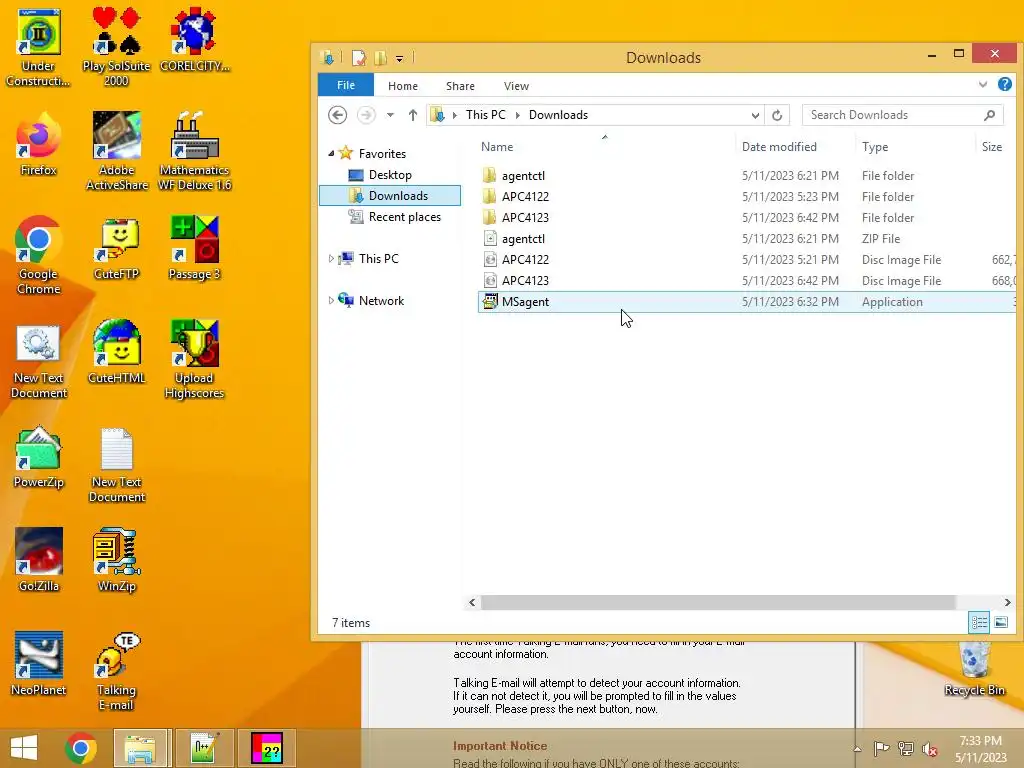Expand breadcrumb arrow after This PC

tap(517, 115)
